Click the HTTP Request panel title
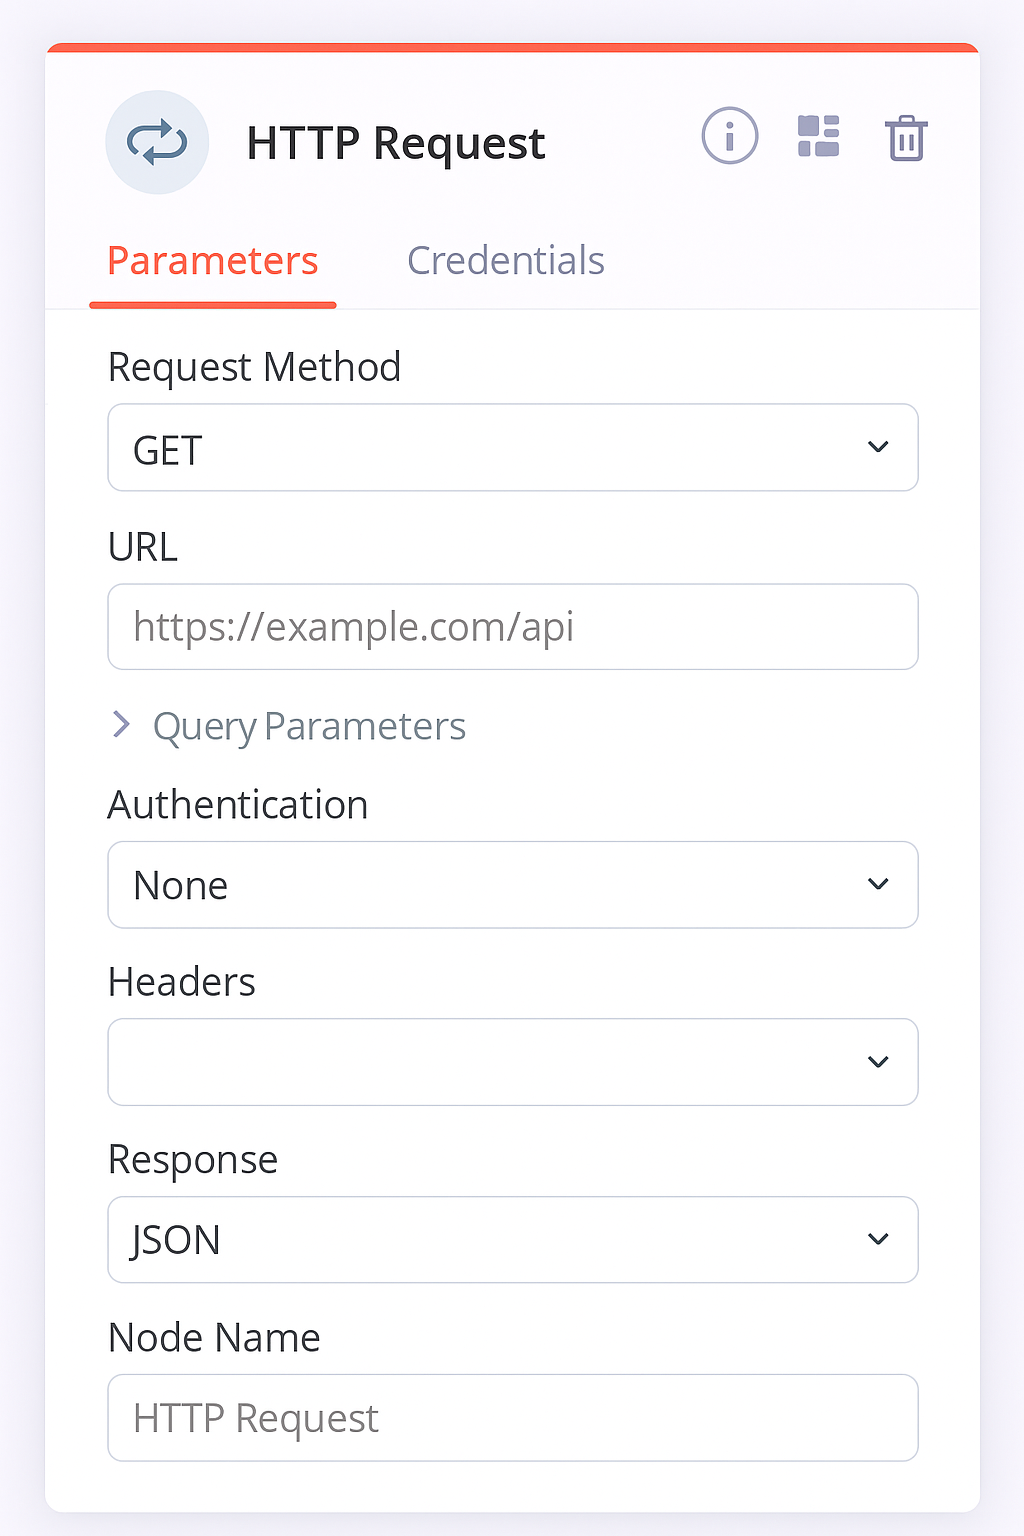The height and width of the screenshot is (1536, 1024). click(396, 143)
